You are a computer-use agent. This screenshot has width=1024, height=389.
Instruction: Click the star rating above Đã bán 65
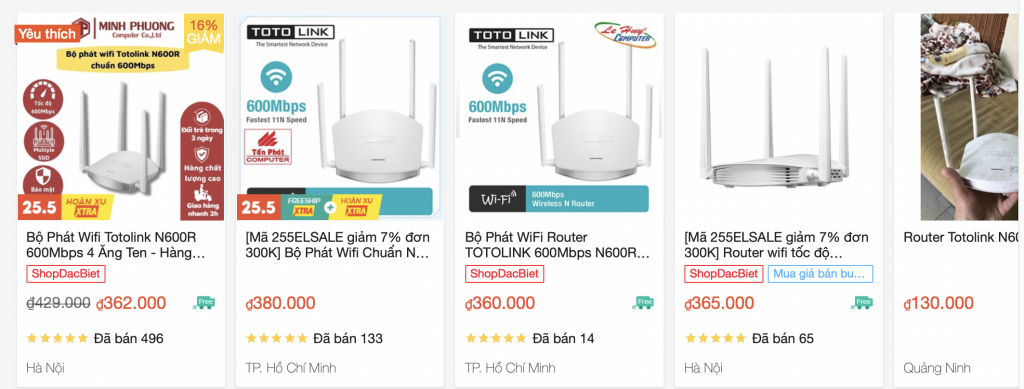(x=716, y=338)
